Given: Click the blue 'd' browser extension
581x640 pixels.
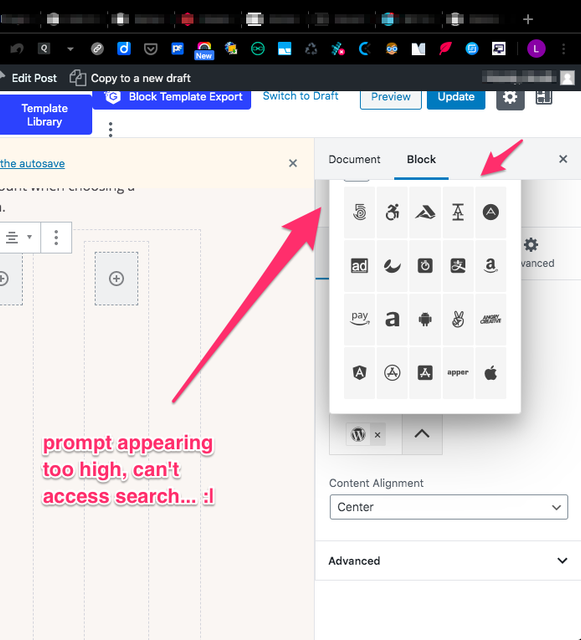Looking at the screenshot, I should coord(124,49).
